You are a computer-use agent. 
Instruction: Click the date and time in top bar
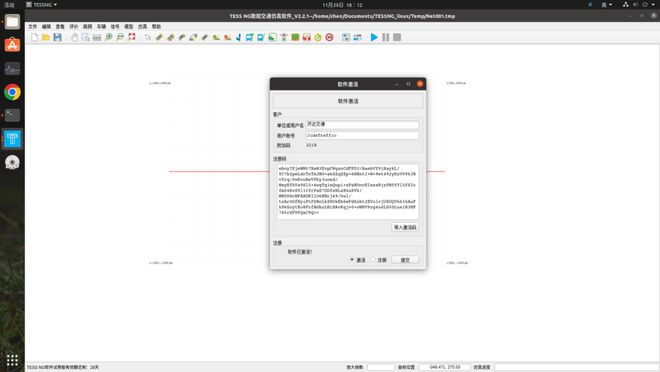[342, 5]
